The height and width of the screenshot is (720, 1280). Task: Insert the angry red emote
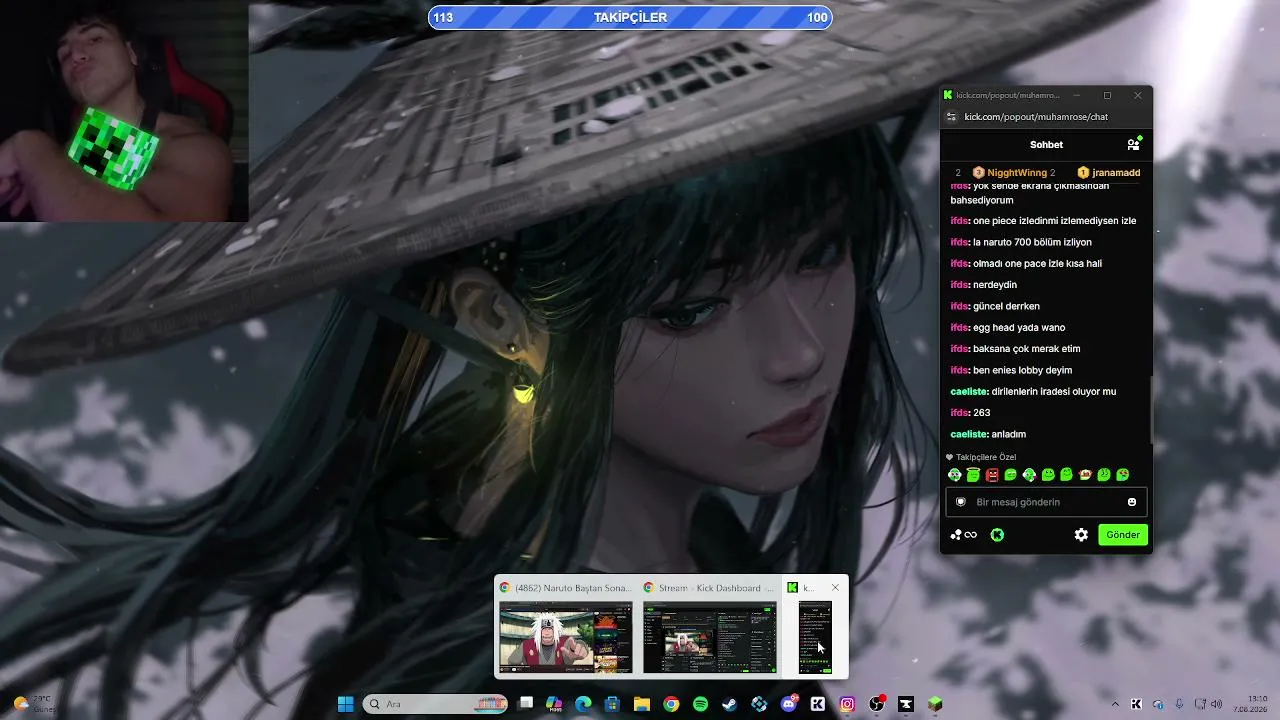point(992,475)
